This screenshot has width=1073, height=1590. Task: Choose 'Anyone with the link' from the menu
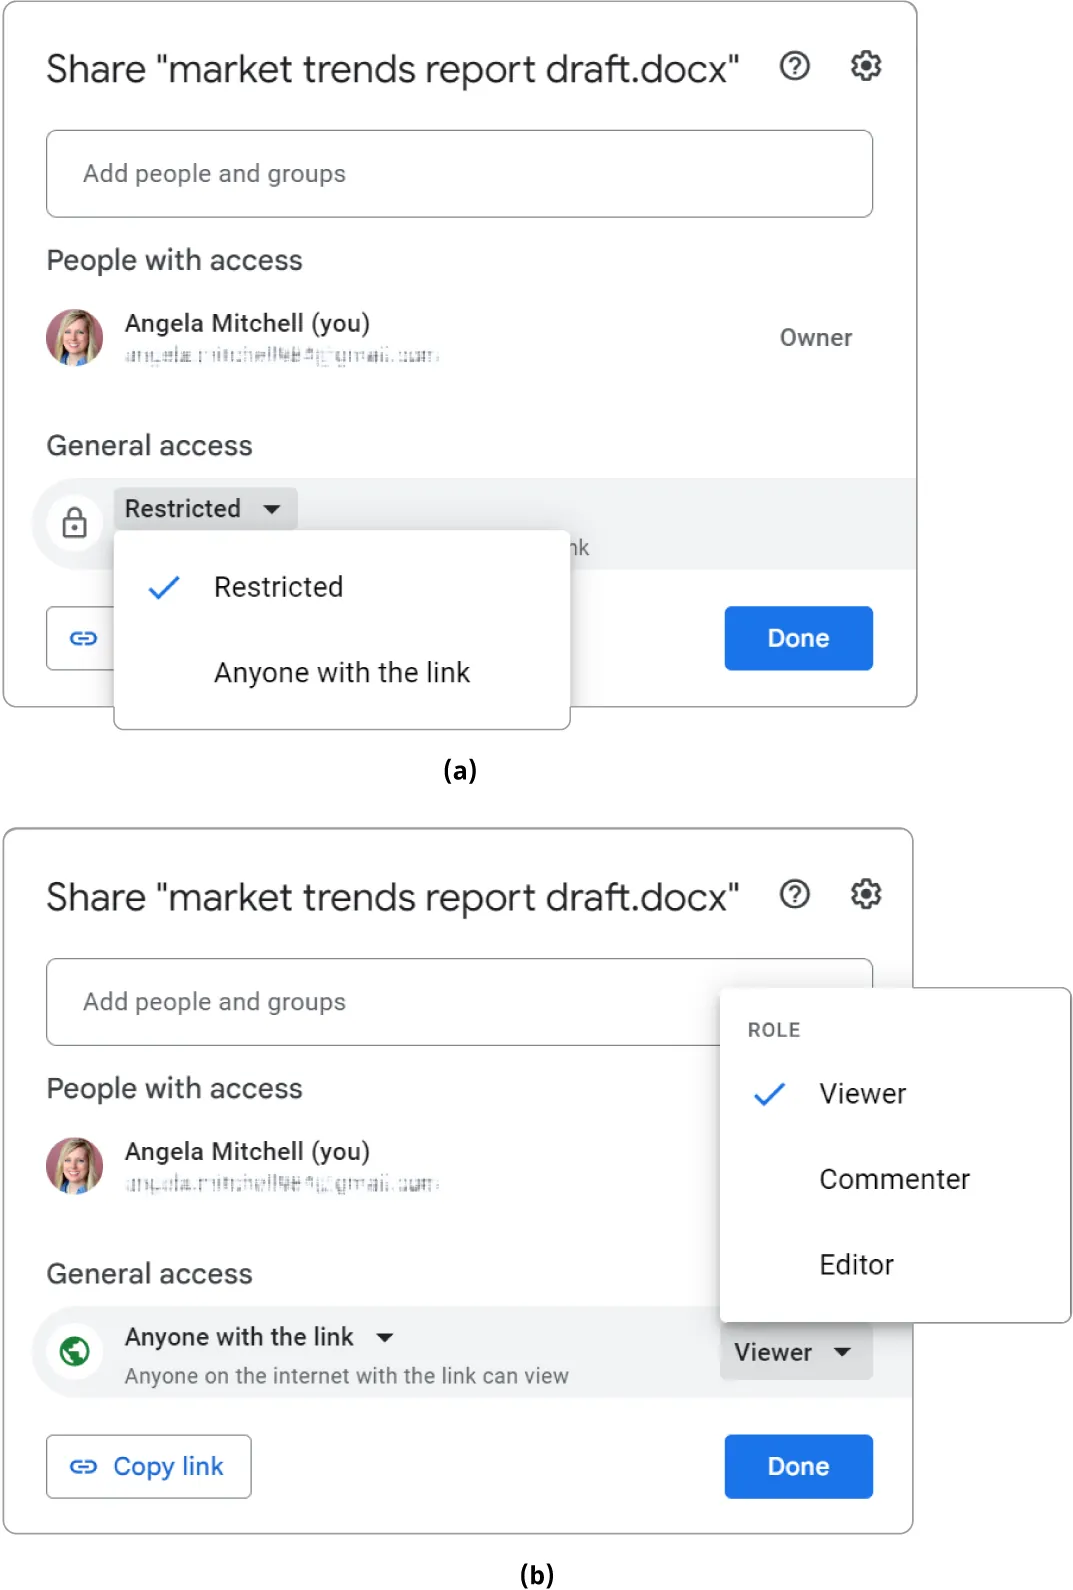[x=341, y=673]
